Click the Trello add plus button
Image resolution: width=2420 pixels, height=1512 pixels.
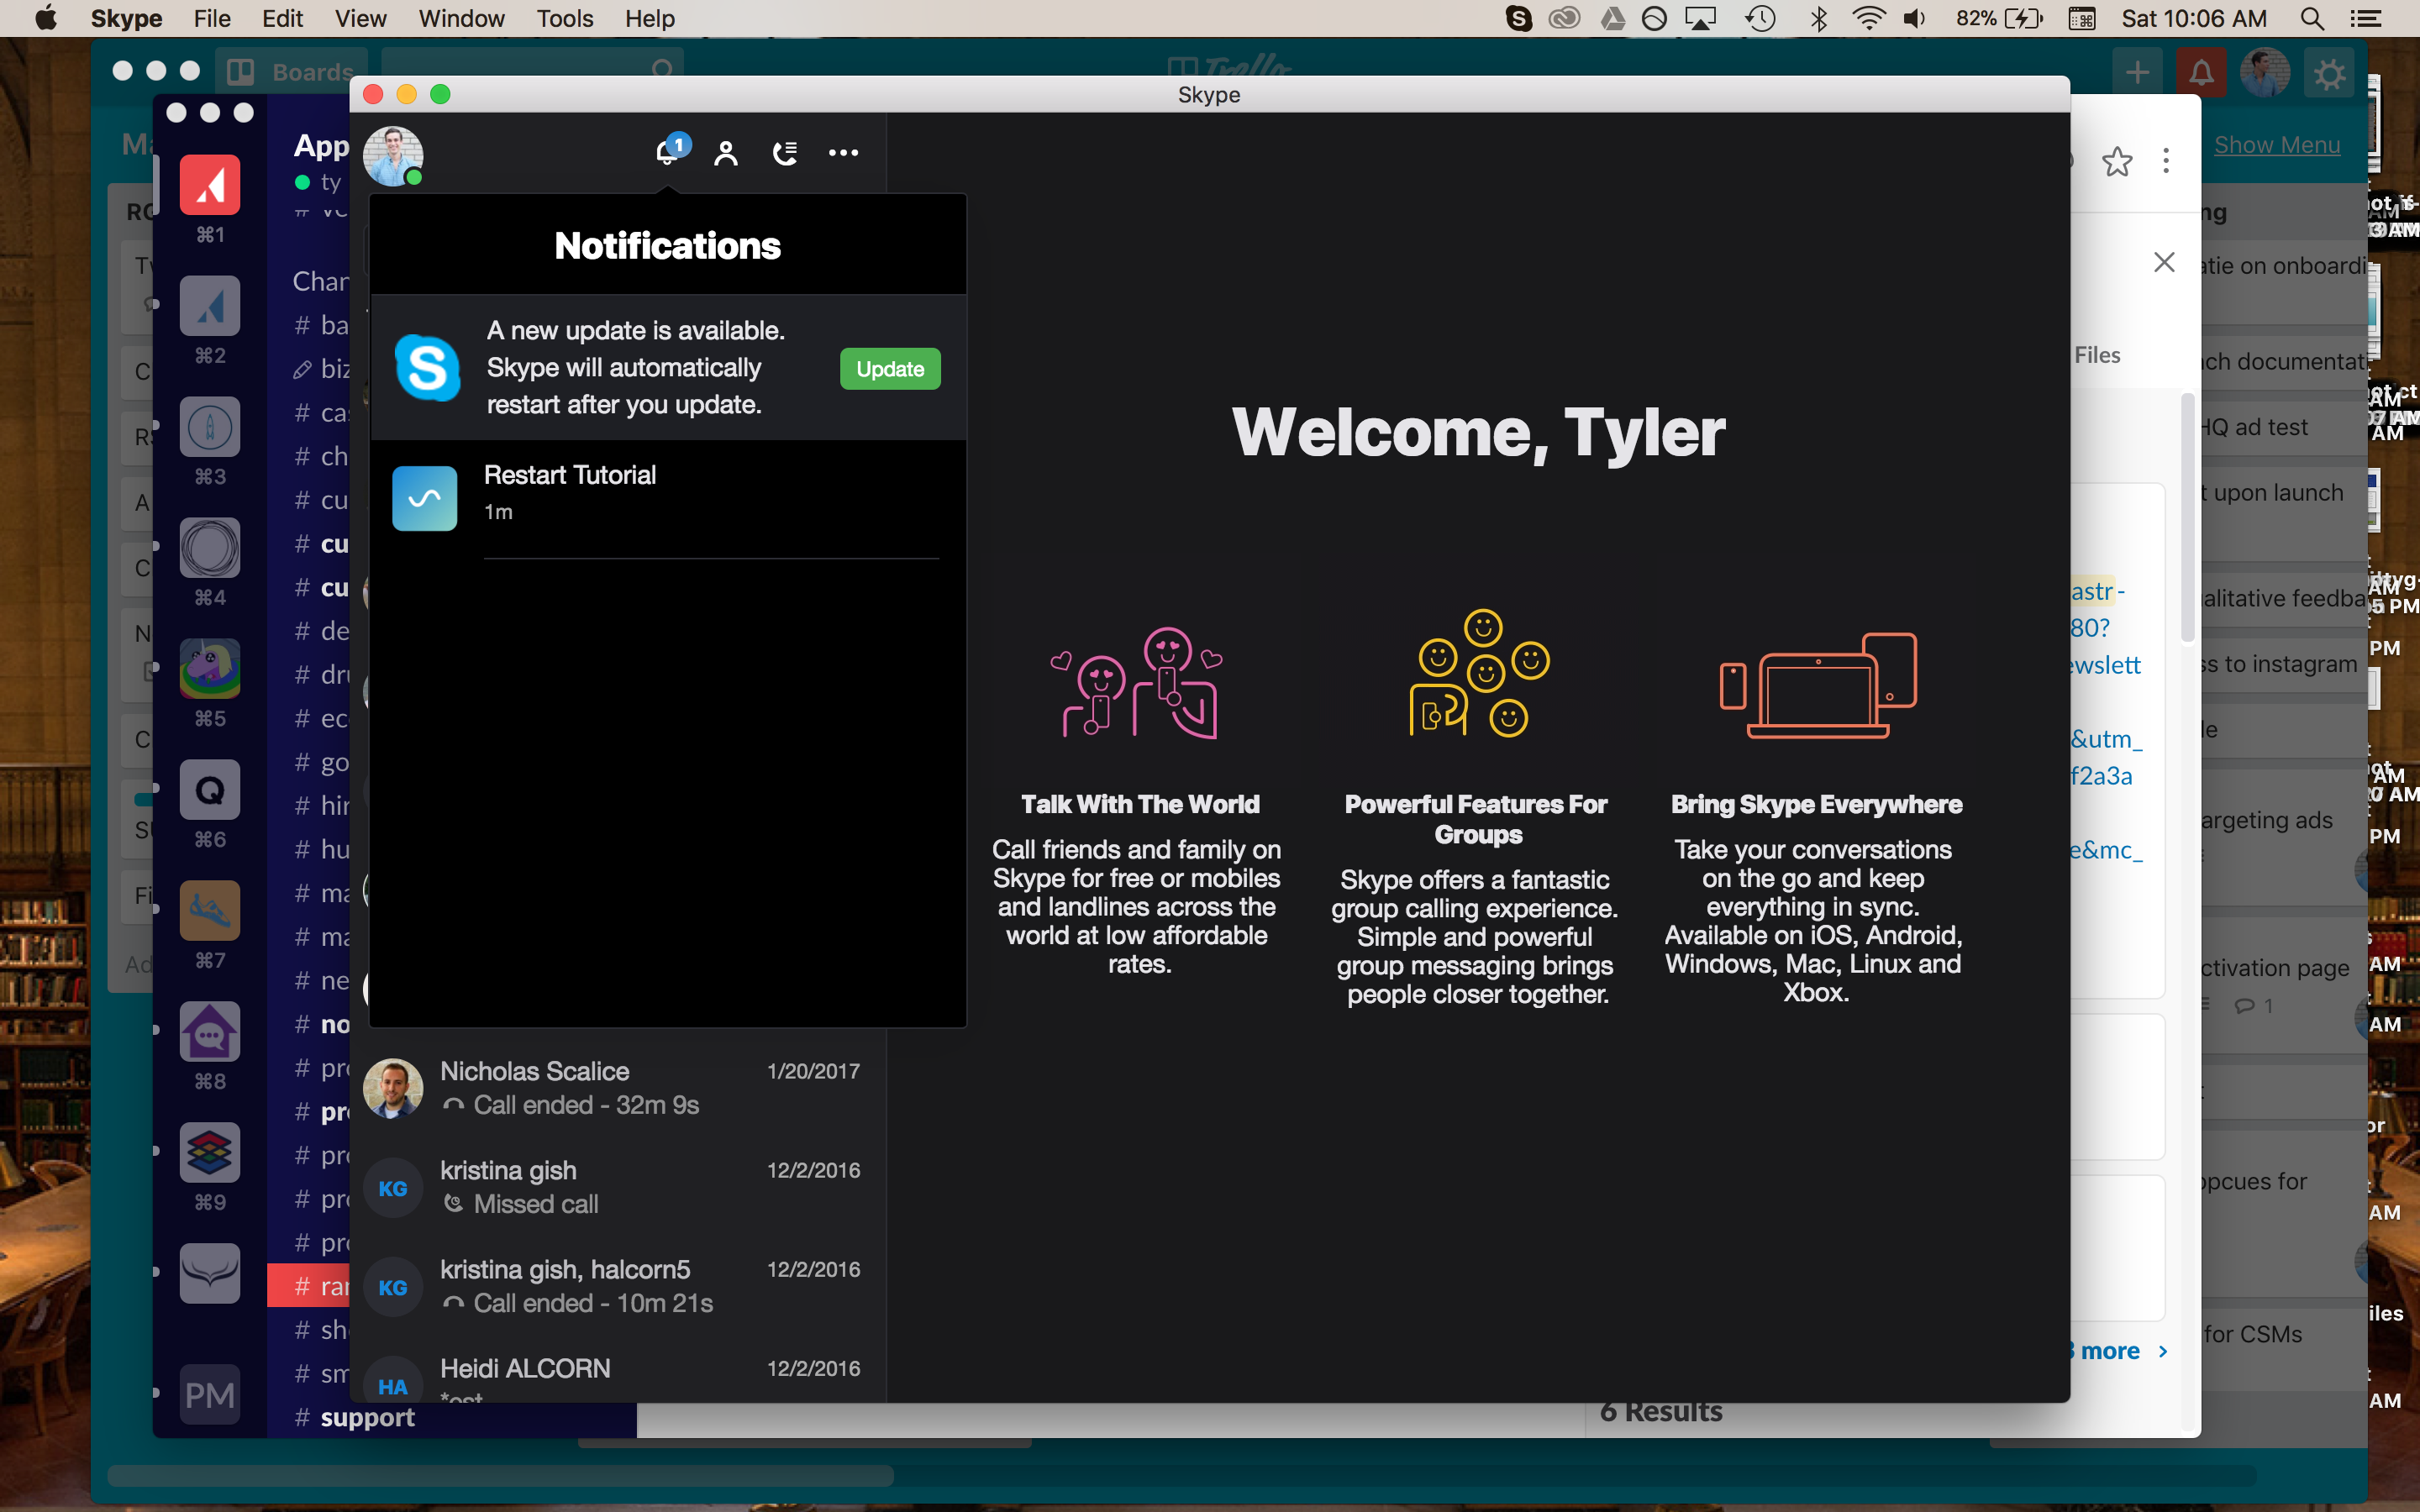tap(2137, 72)
